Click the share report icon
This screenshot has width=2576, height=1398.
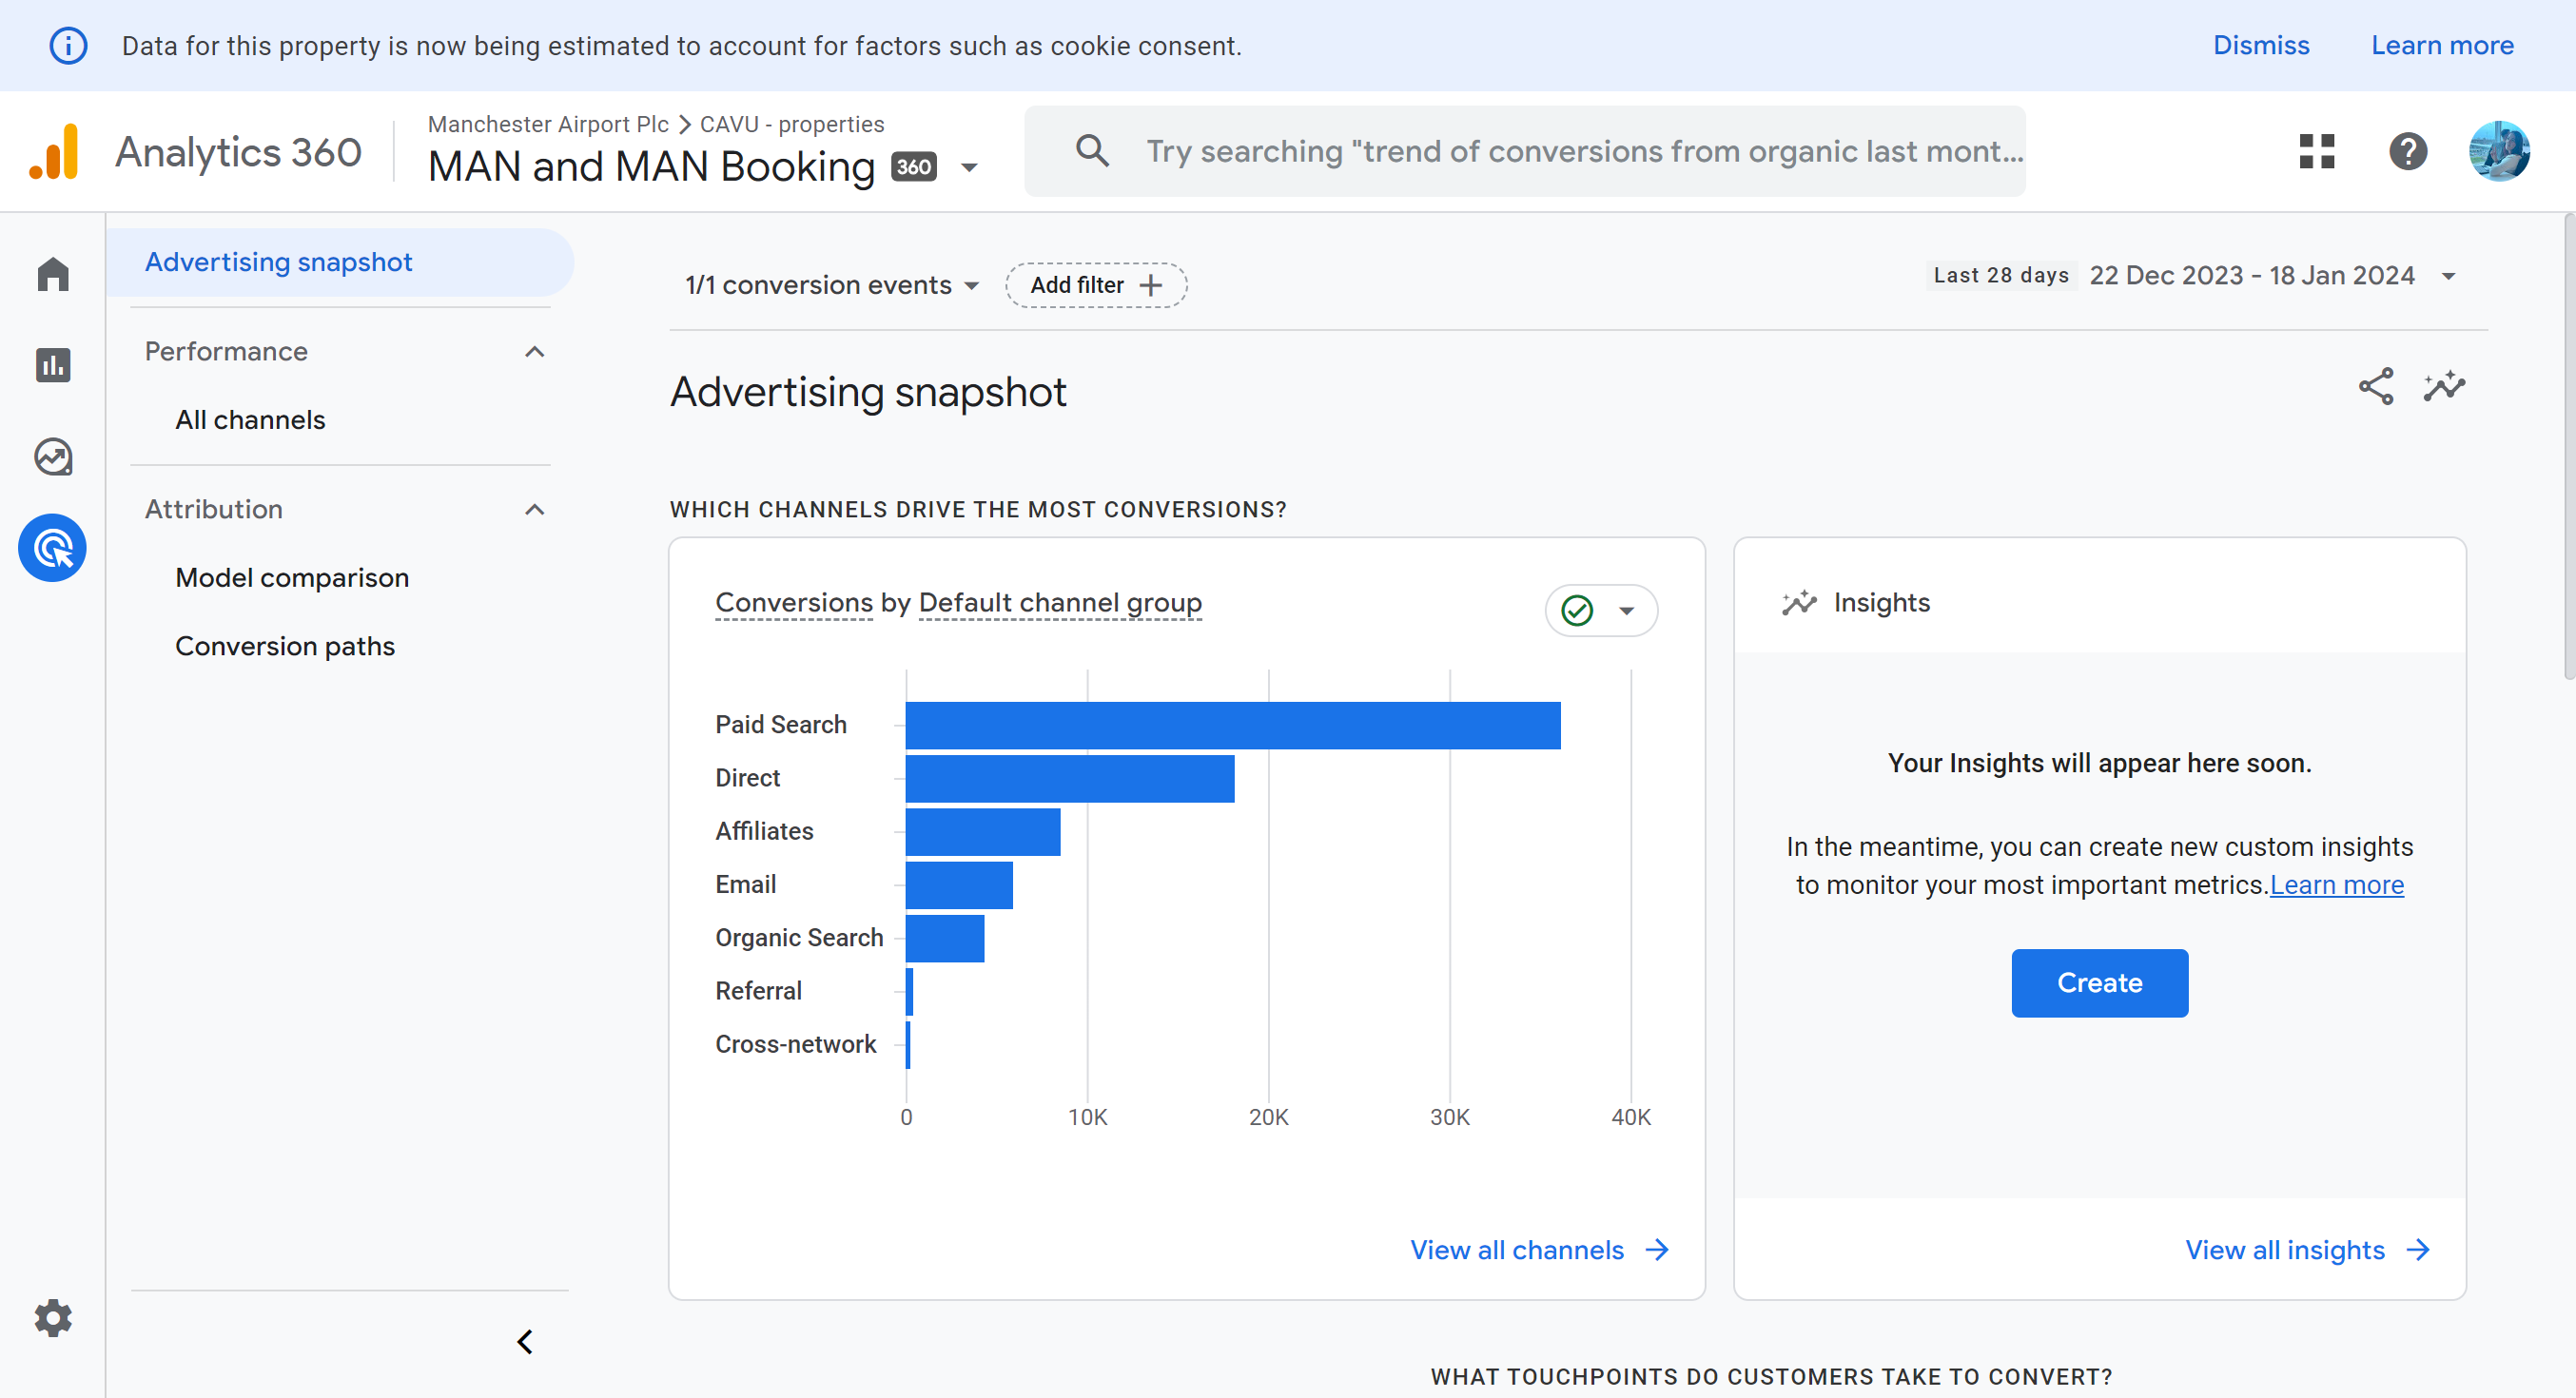2376,387
